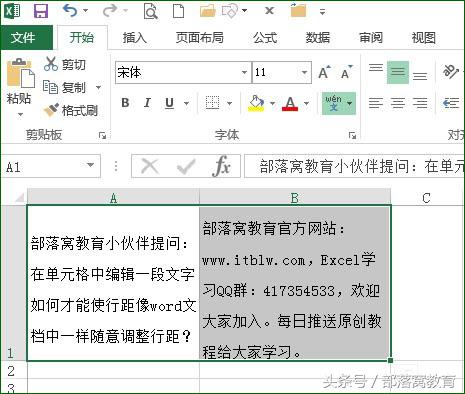Click the wén phonetic guide icon
The height and width of the screenshot is (394, 465).
[x=334, y=103]
